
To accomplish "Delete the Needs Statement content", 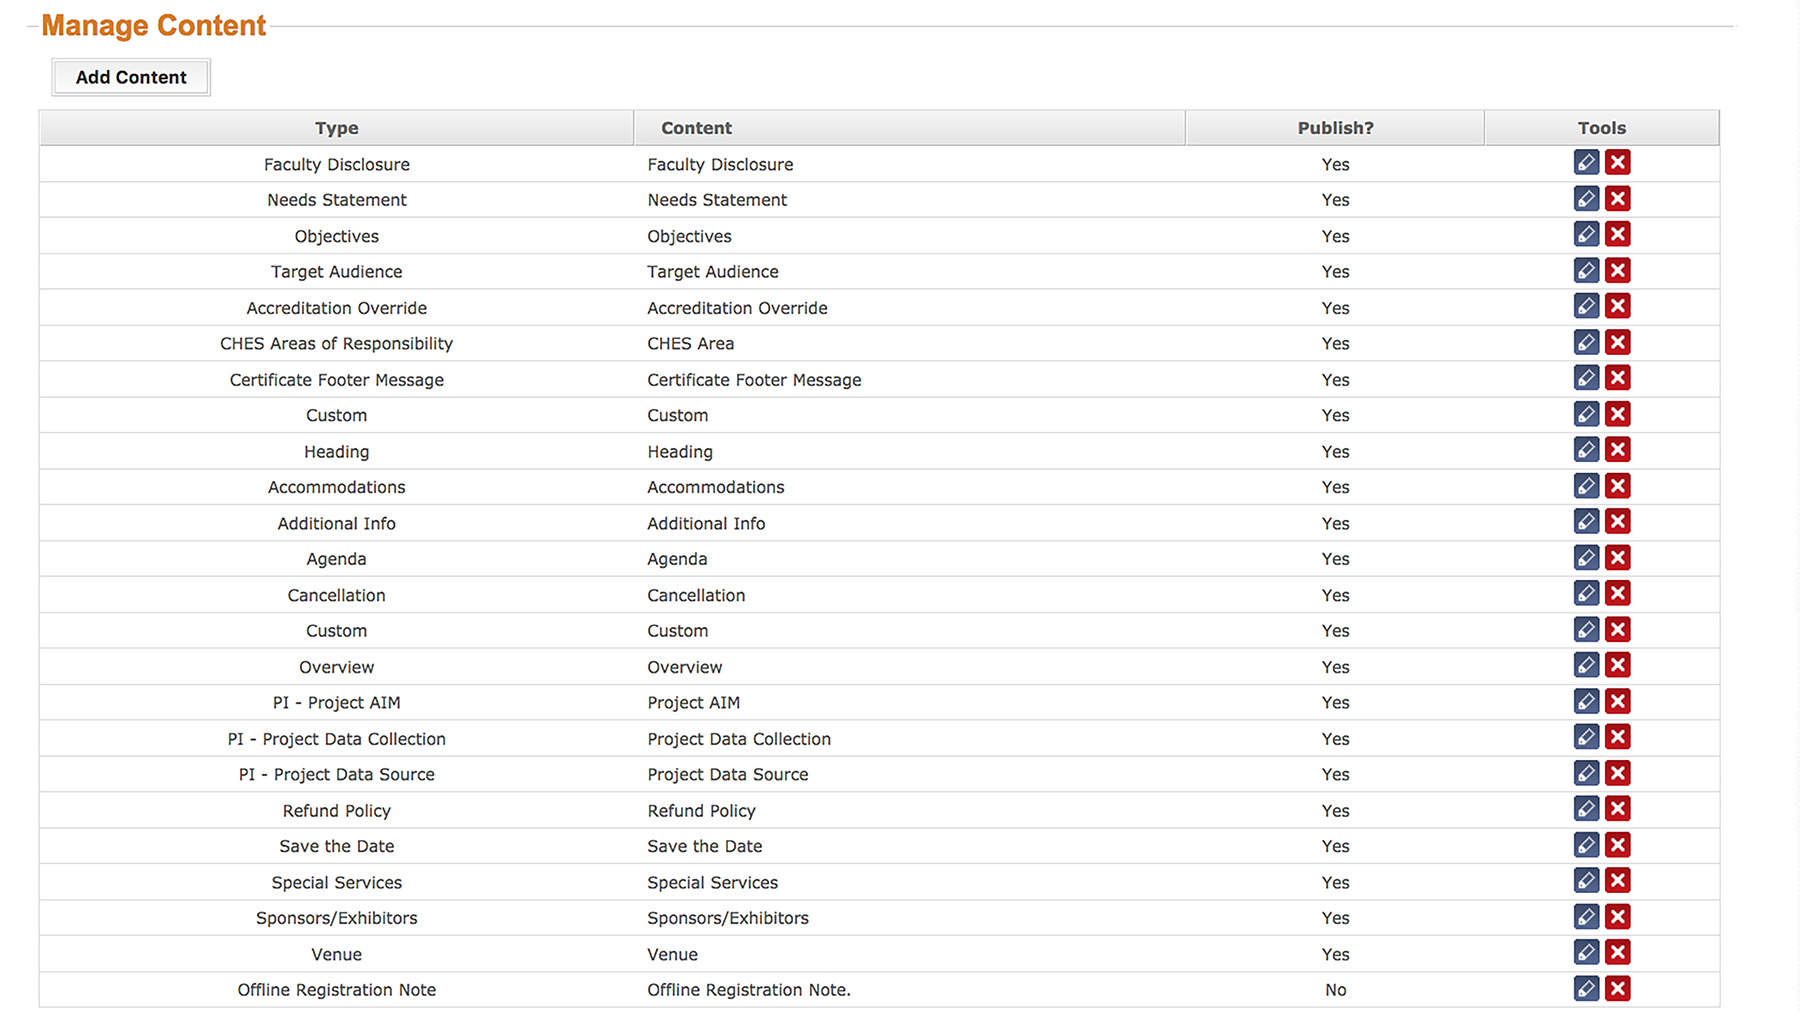I will pyautogui.click(x=1617, y=199).
